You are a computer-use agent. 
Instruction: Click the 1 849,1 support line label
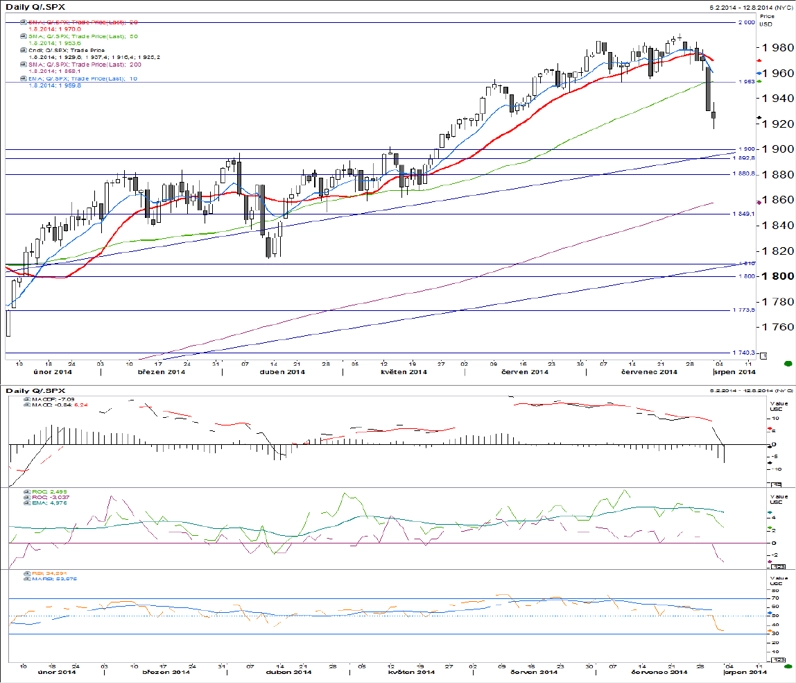tap(743, 214)
